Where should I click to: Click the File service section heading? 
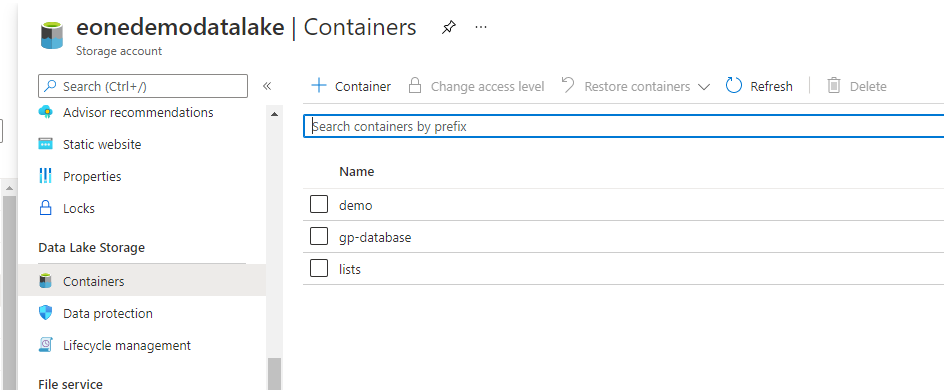[x=70, y=384]
